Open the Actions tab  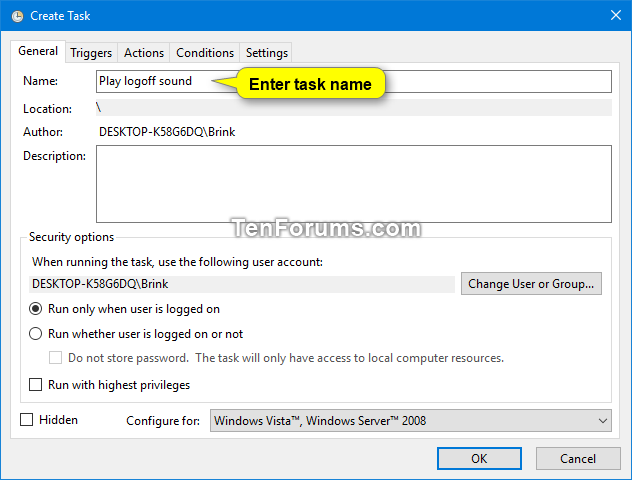tap(144, 53)
